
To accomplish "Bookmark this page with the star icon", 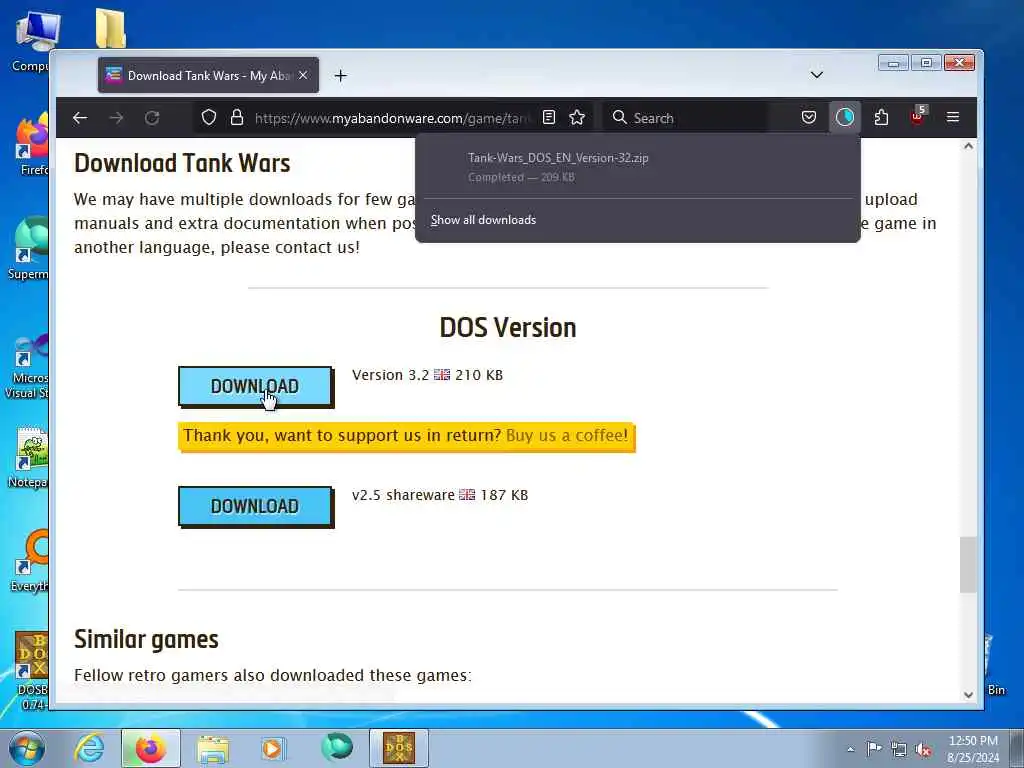I will pyautogui.click(x=577, y=118).
